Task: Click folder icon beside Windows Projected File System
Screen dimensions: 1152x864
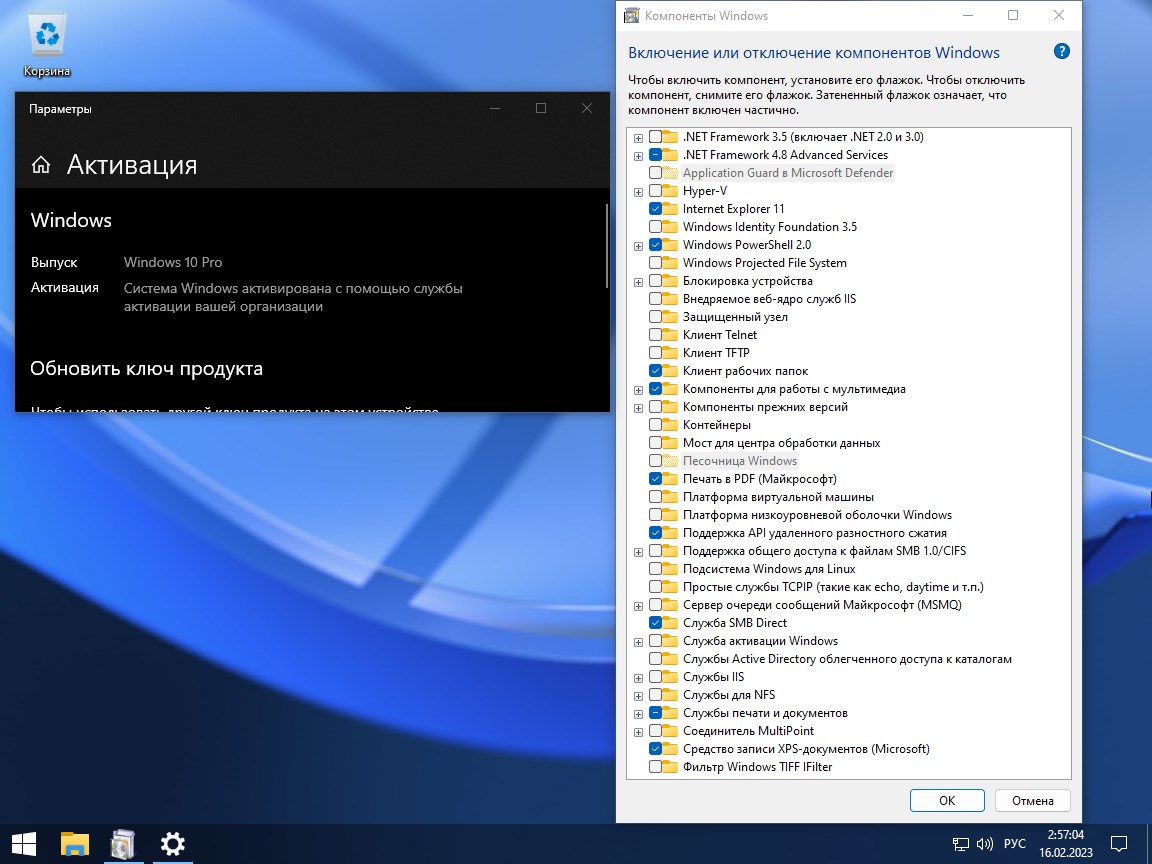Action: click(670, 263)
